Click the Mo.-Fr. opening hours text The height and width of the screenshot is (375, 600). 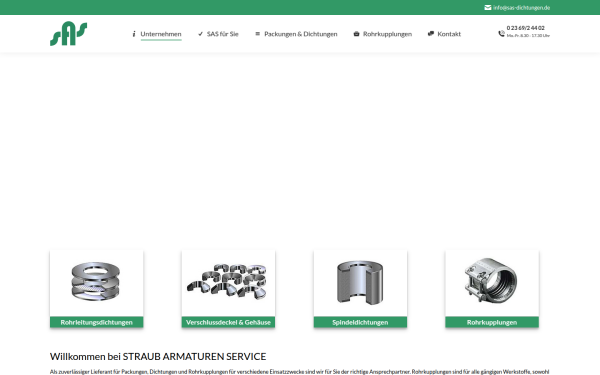click(x=528, y=36)
